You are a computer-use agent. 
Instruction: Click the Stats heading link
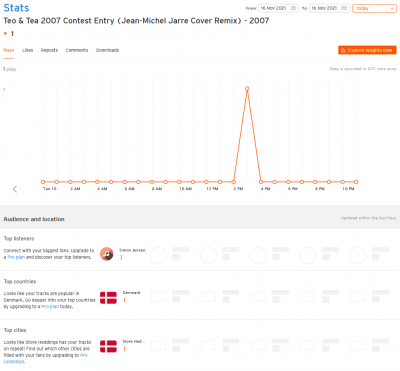point(16,8)
